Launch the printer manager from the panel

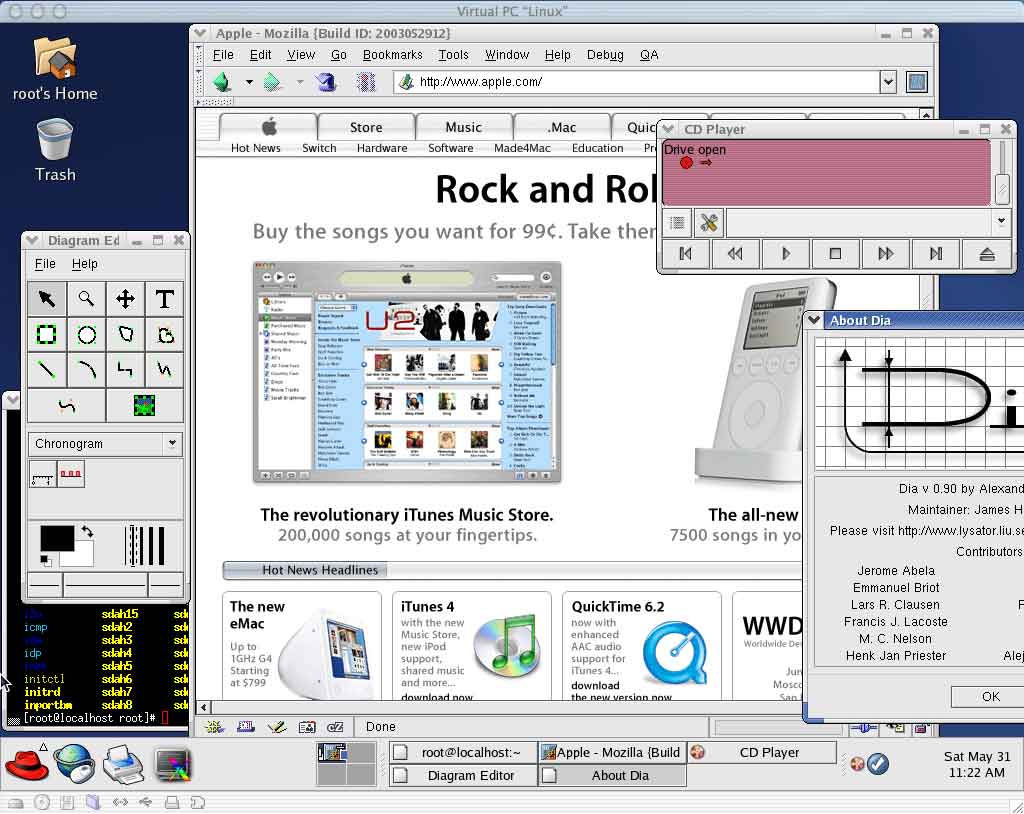tap(123, 765)
